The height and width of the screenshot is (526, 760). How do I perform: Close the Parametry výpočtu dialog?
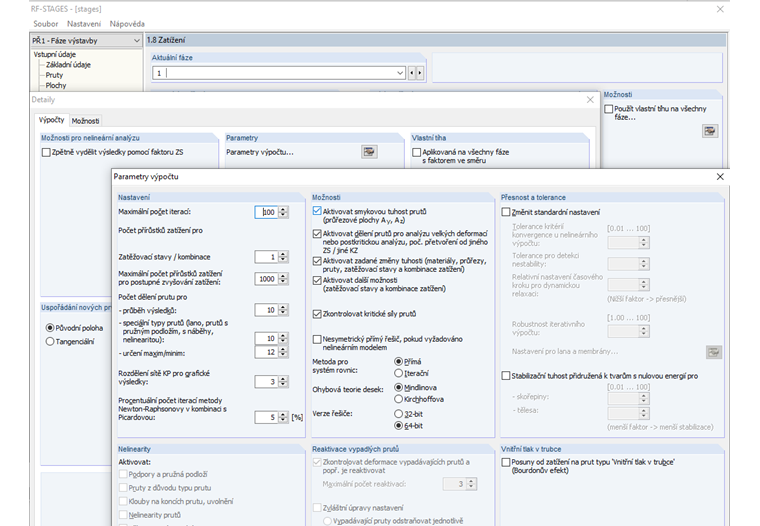[x=720, y=177]
